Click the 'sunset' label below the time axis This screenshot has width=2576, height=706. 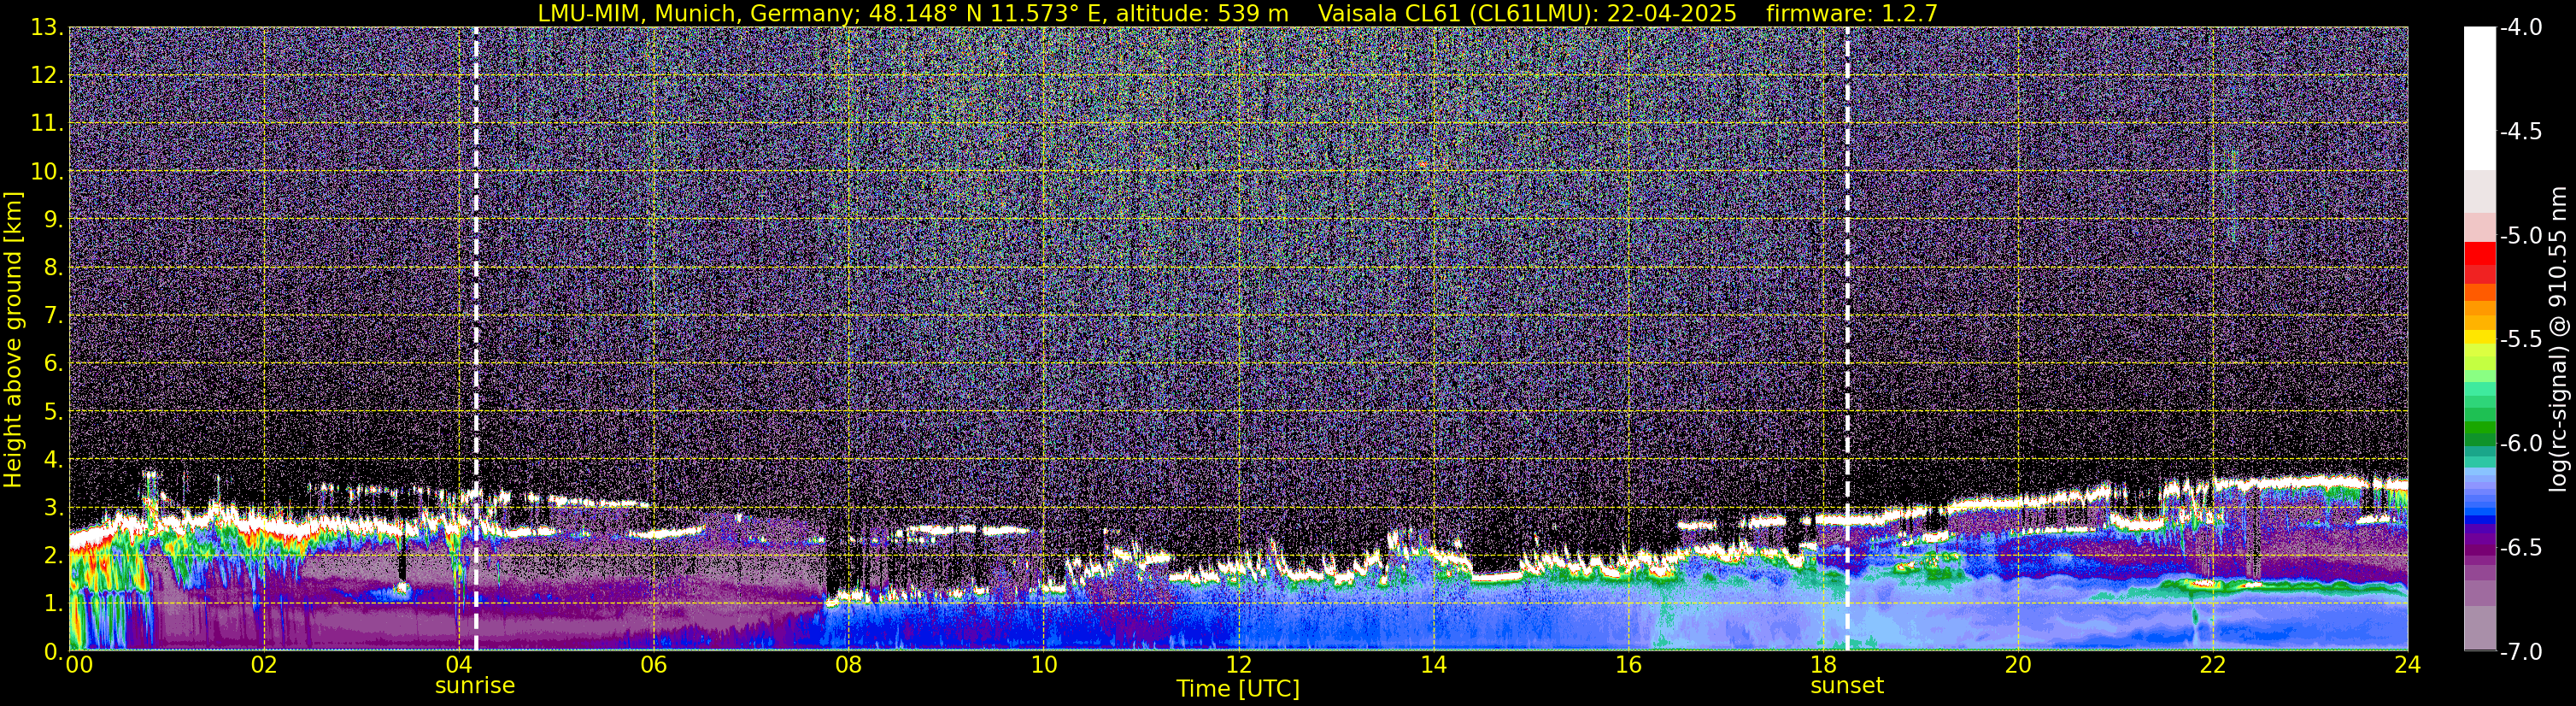point(1847,686)
